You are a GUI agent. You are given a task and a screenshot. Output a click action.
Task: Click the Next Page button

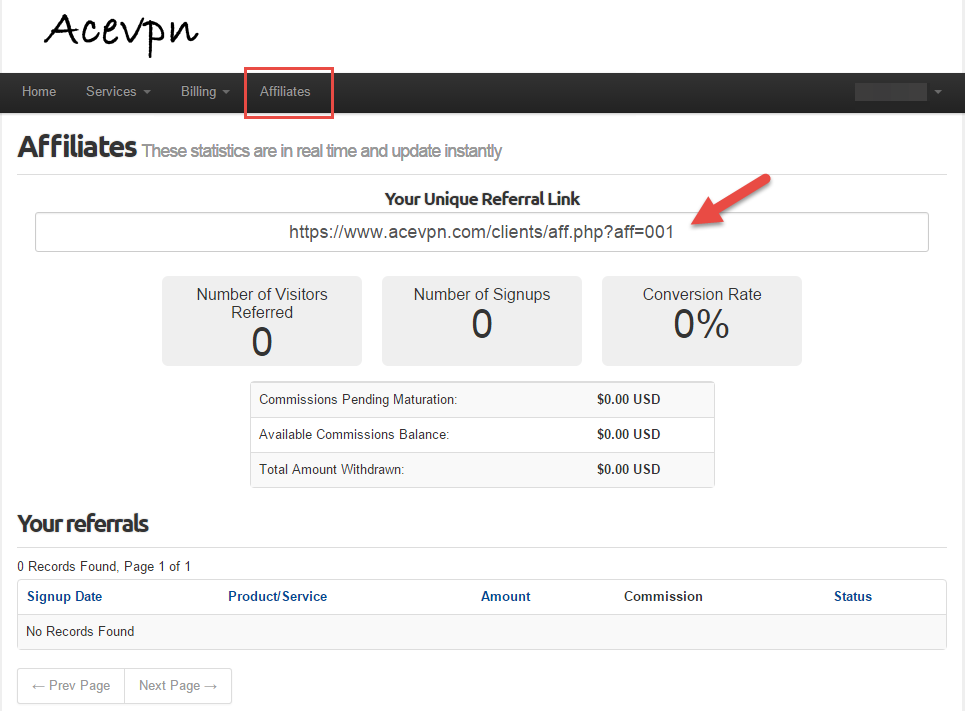click(178, 686)
